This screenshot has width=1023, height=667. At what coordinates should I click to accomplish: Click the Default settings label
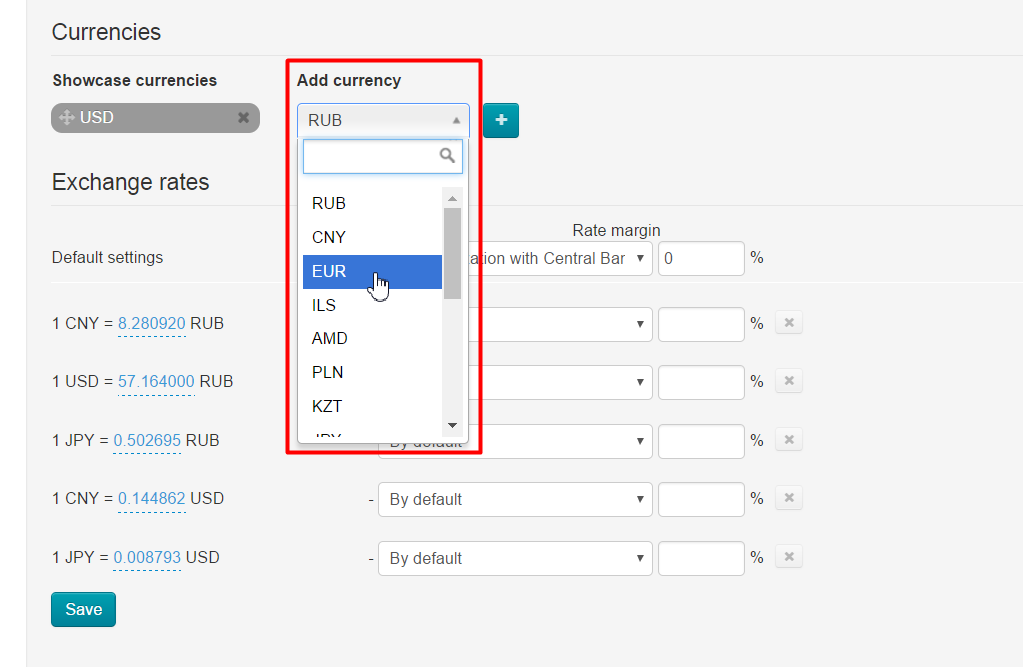tap(108, 258)
